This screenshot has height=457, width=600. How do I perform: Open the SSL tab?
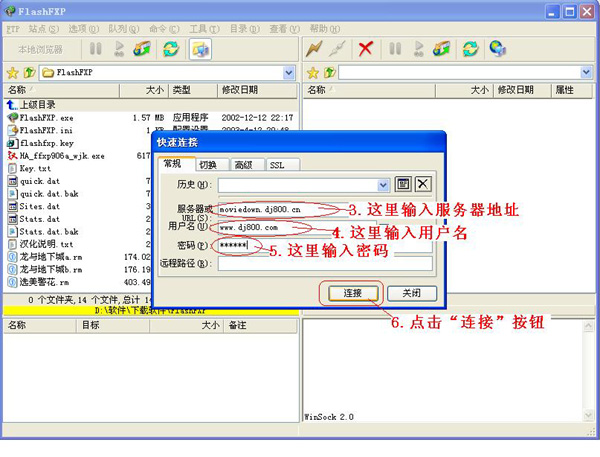(x=276, y=164)
